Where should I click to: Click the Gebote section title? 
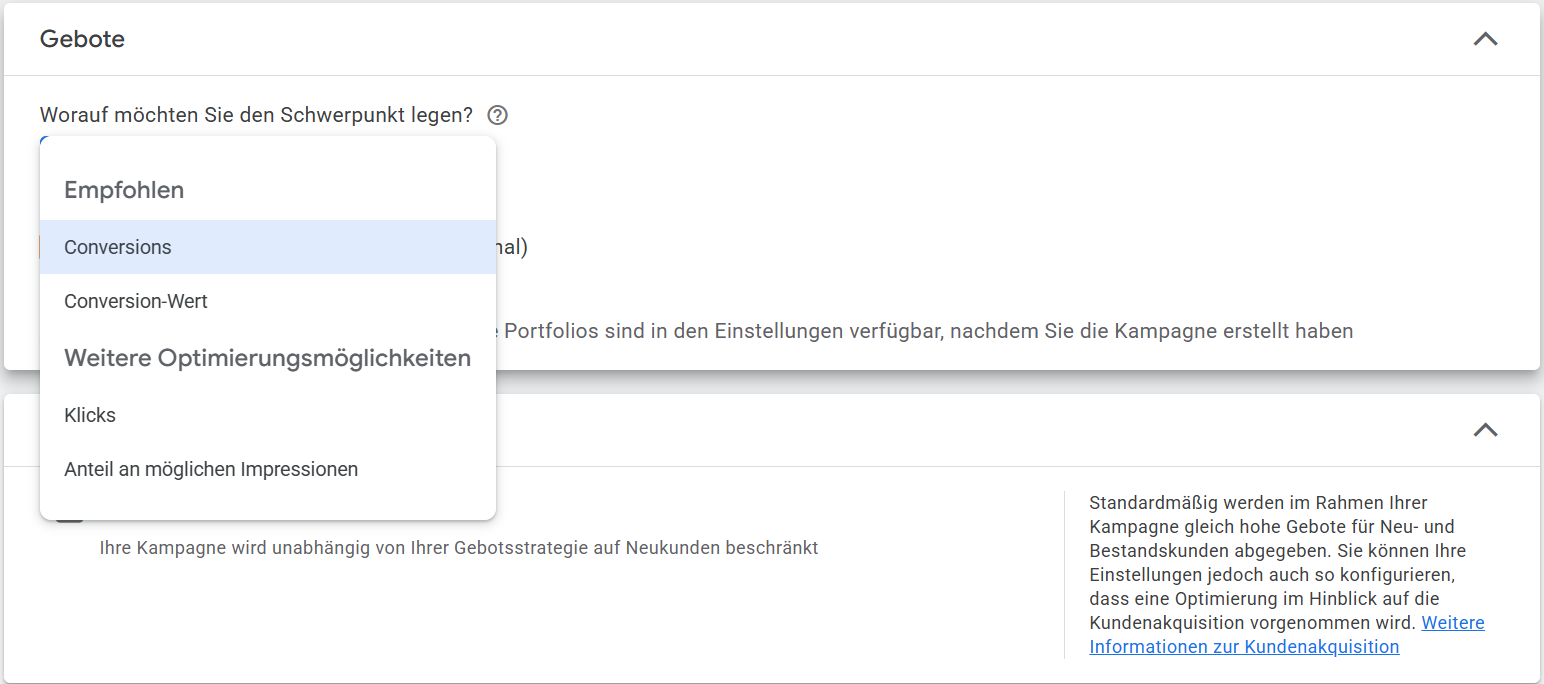coord(82,40)
